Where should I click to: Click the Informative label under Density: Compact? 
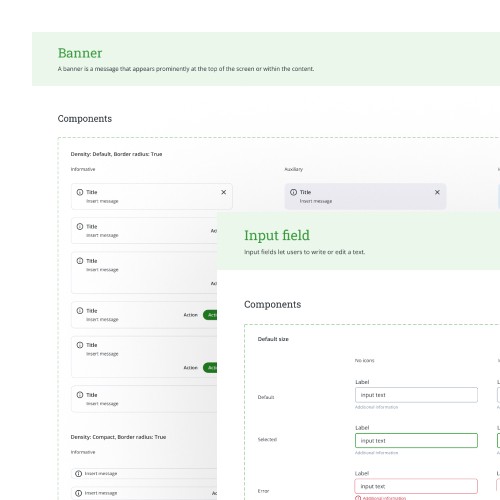click(x=83, y=452)
